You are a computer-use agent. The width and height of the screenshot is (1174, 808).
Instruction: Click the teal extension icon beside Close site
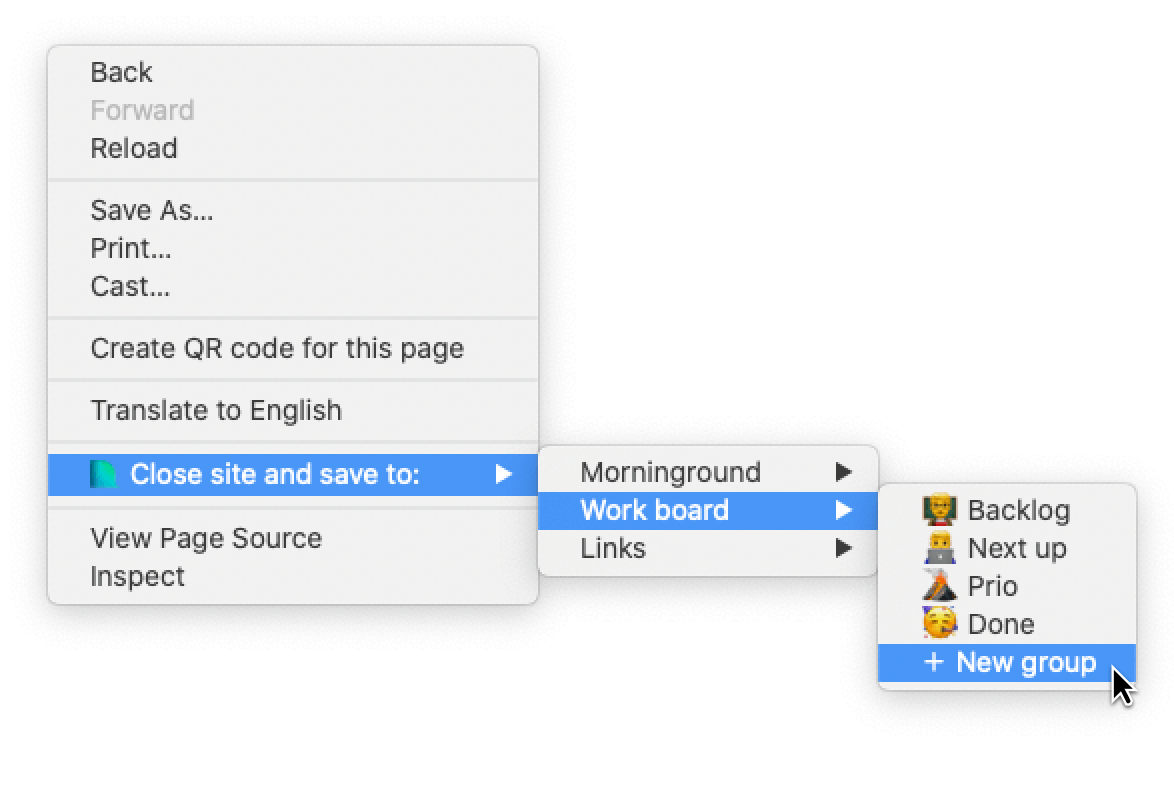[103, 474]
